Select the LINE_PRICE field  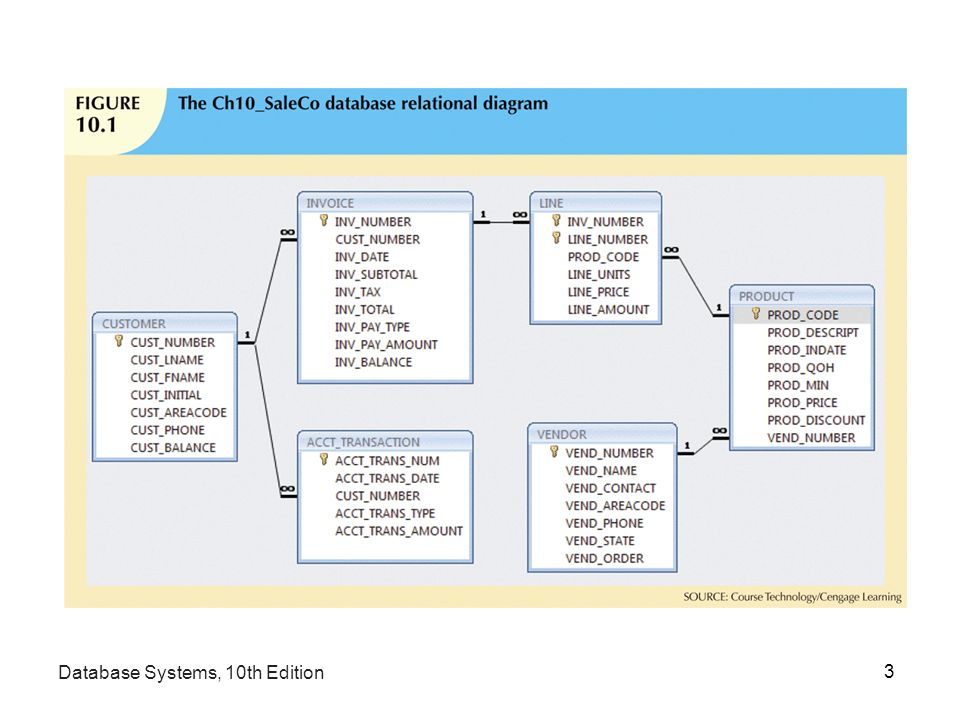[598, 292]
